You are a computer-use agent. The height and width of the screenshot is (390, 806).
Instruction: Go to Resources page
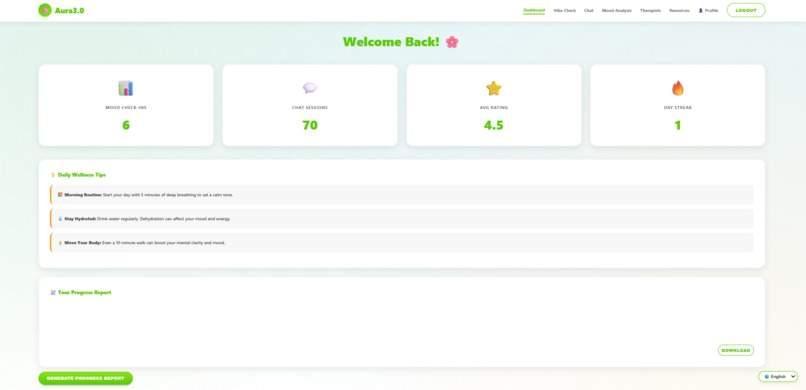[679, 10]
